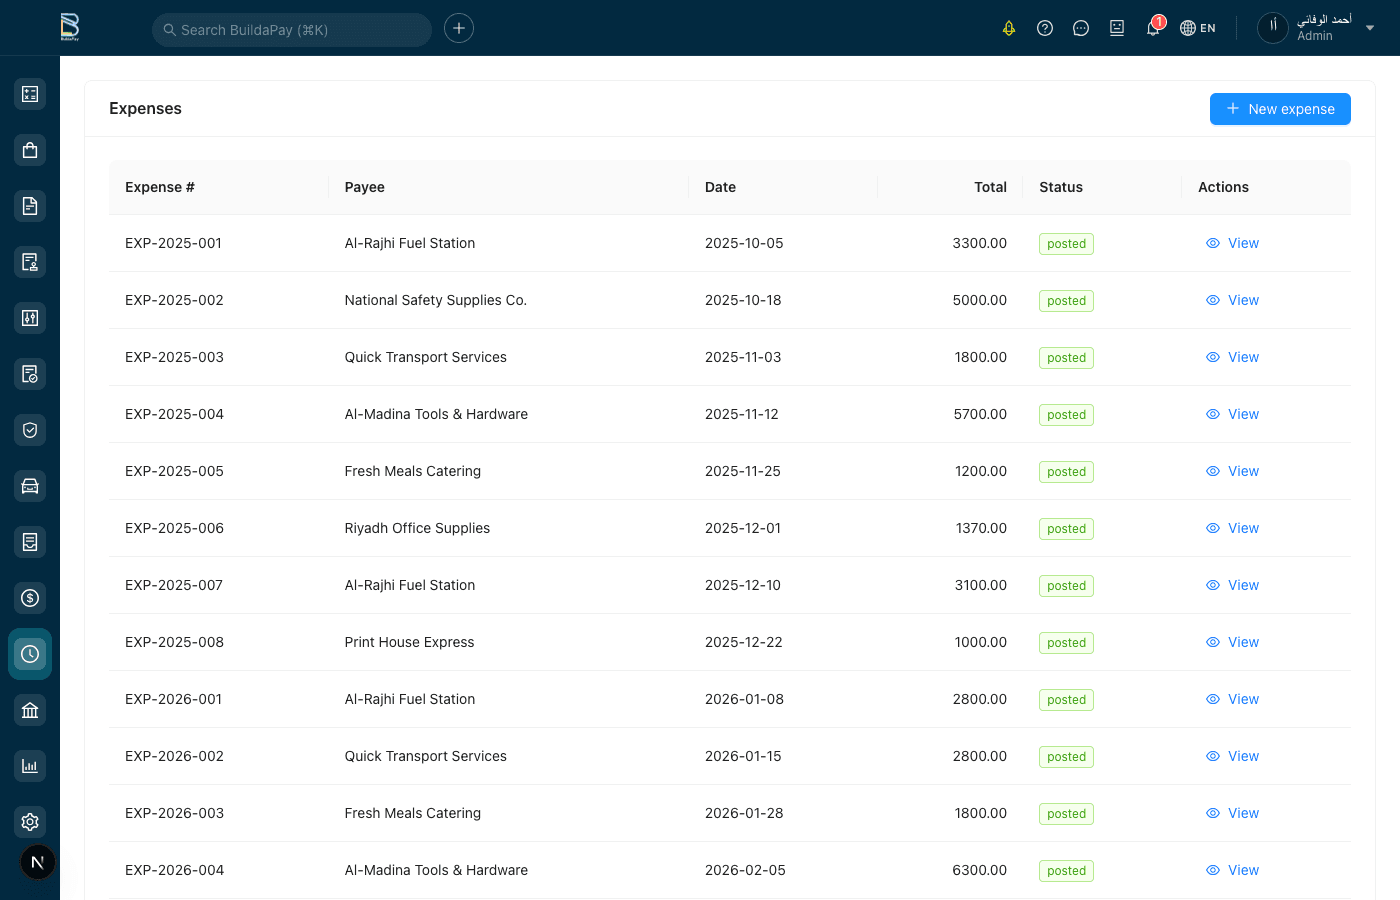Open the EN language globe selector
This screenshot has width=1400, height=900.
pos(1197,28)
